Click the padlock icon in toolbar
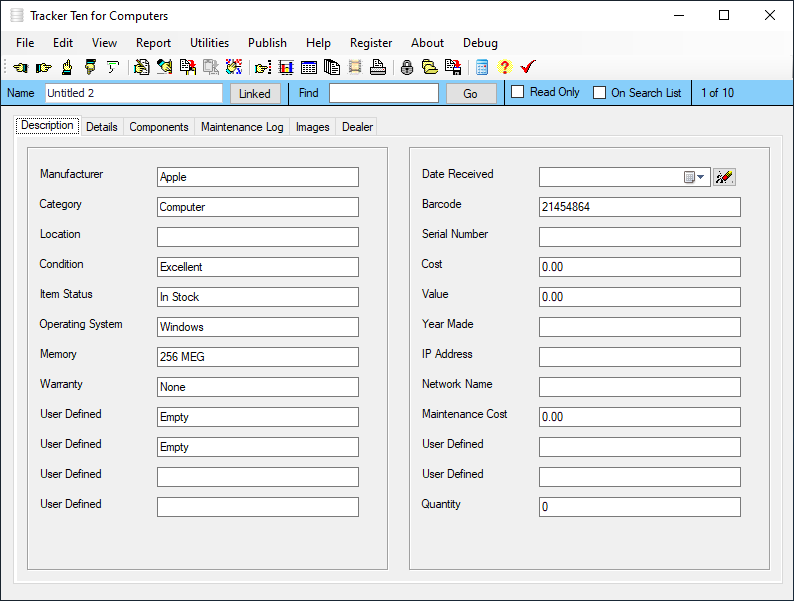 407,68
